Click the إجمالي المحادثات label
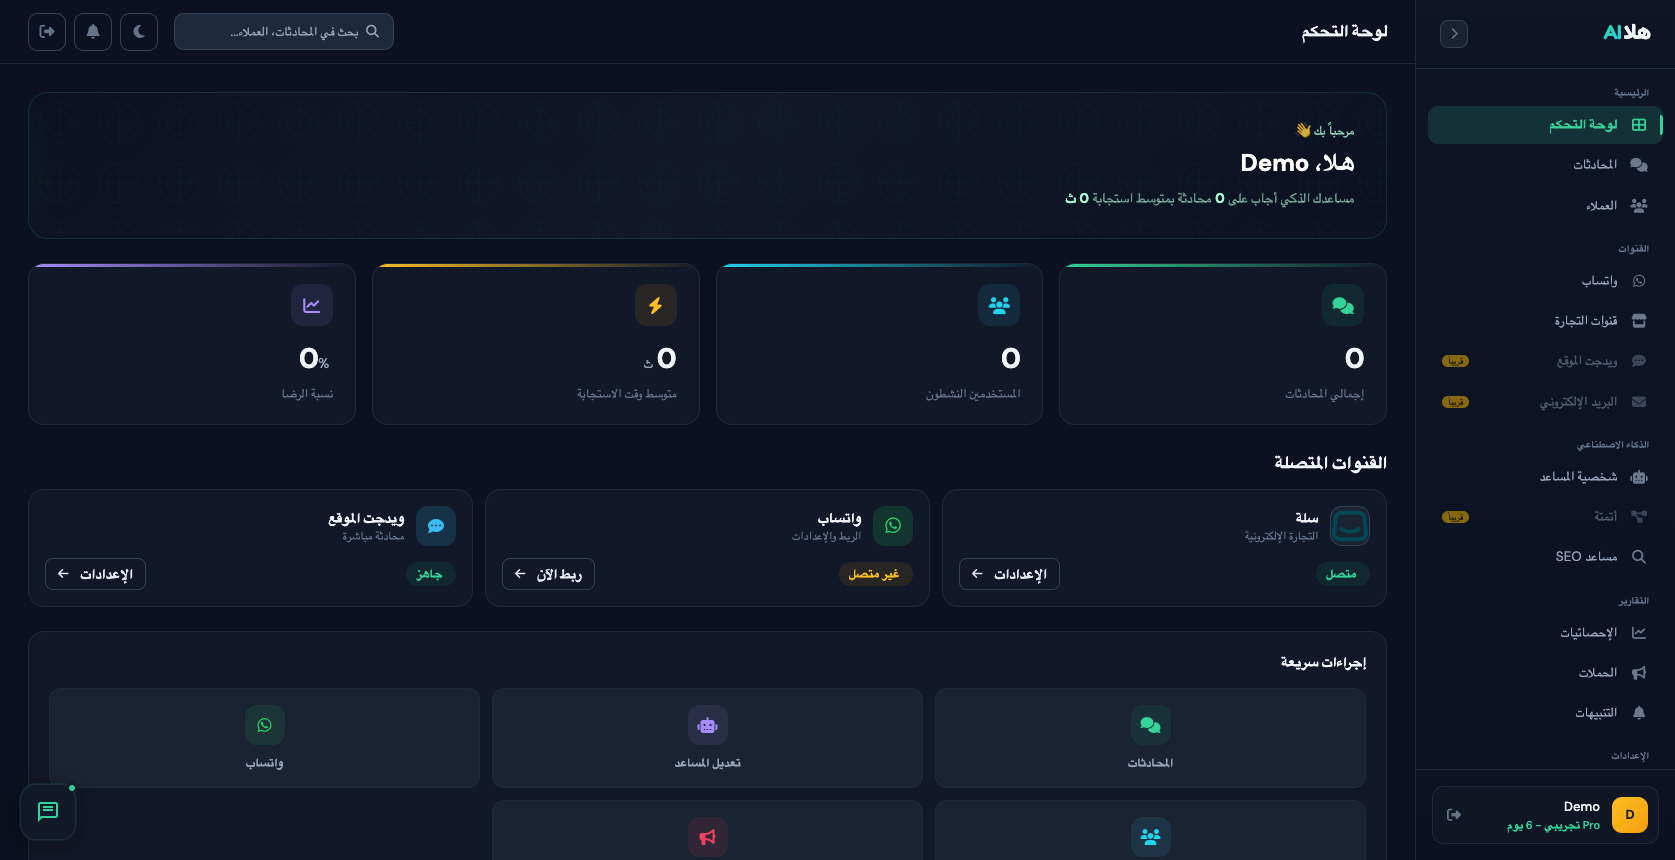Viewport: 1675px width, 860px height. click(1324, 394)
